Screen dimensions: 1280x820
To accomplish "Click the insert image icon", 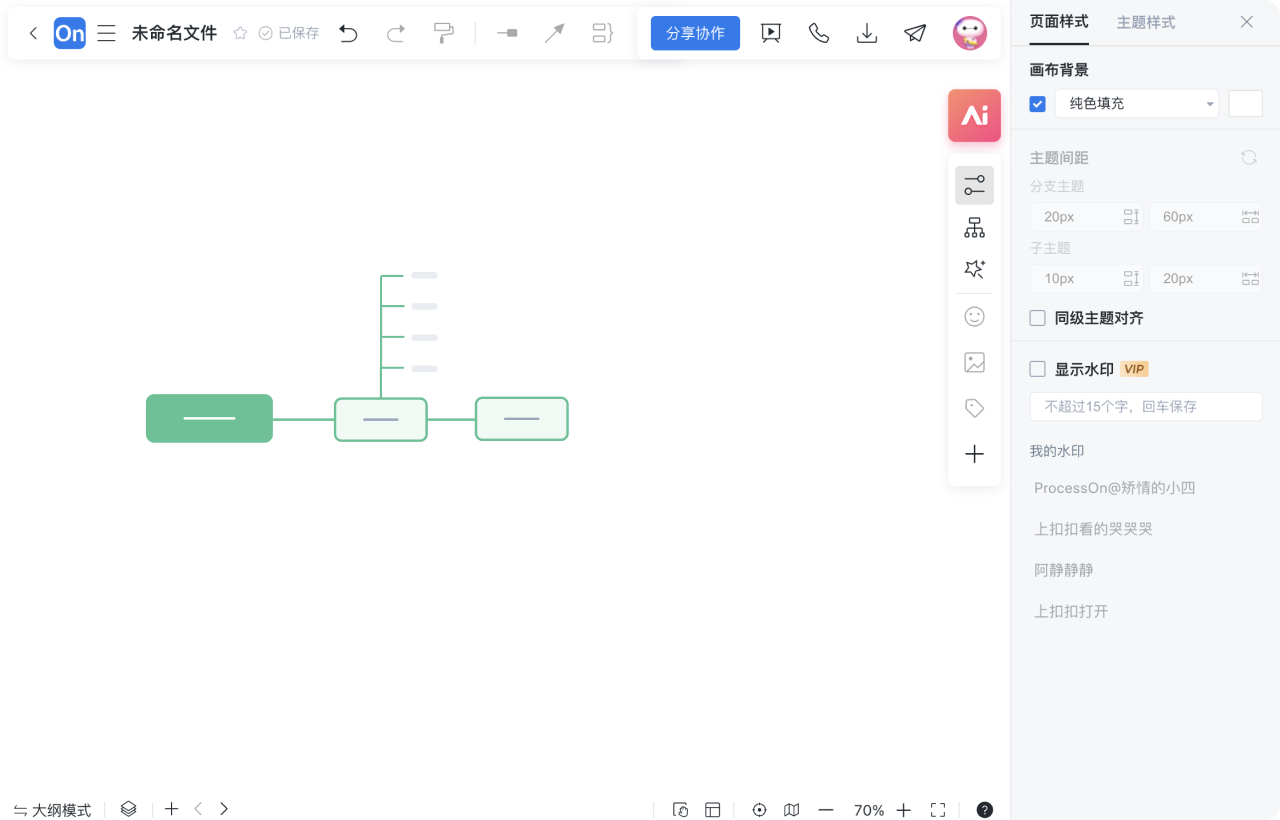I will tap(974, 363).
